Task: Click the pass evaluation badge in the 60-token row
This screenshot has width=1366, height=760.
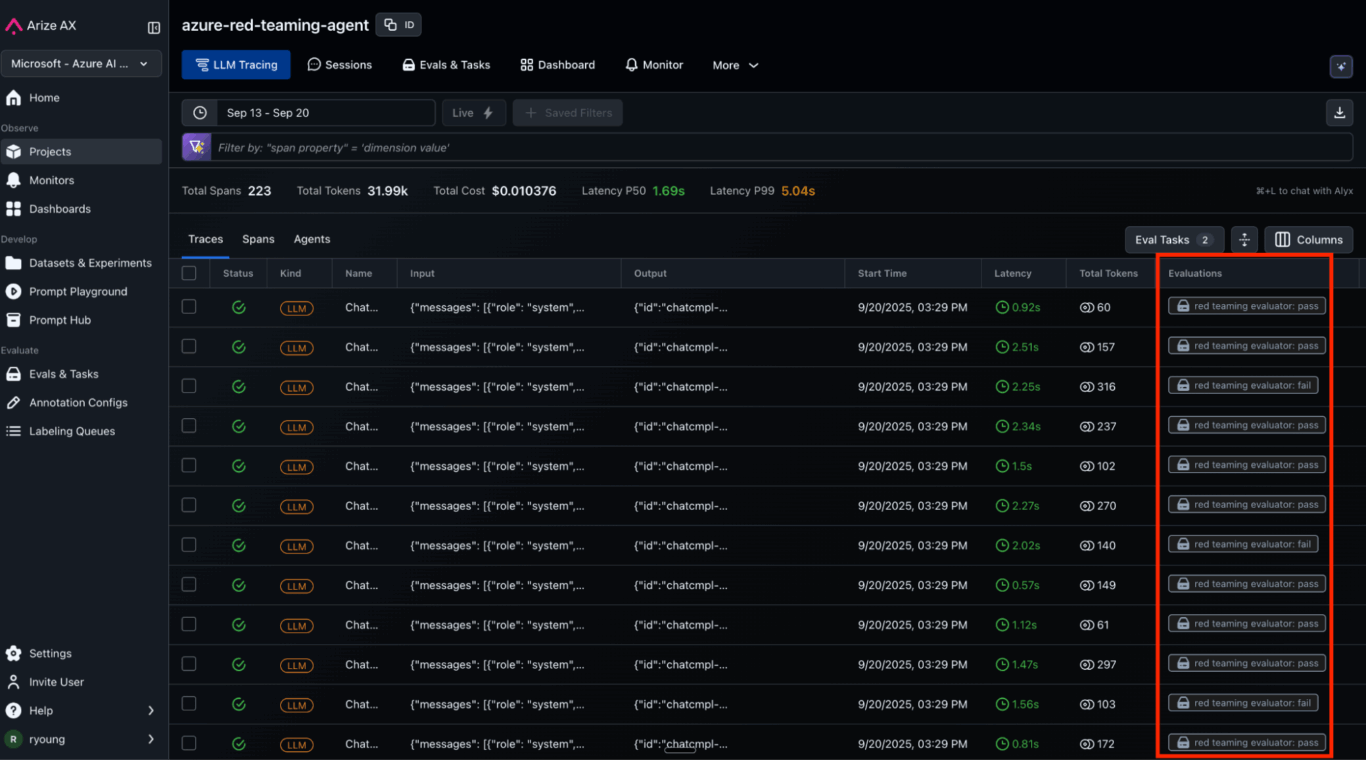Action: (1247, 306)
